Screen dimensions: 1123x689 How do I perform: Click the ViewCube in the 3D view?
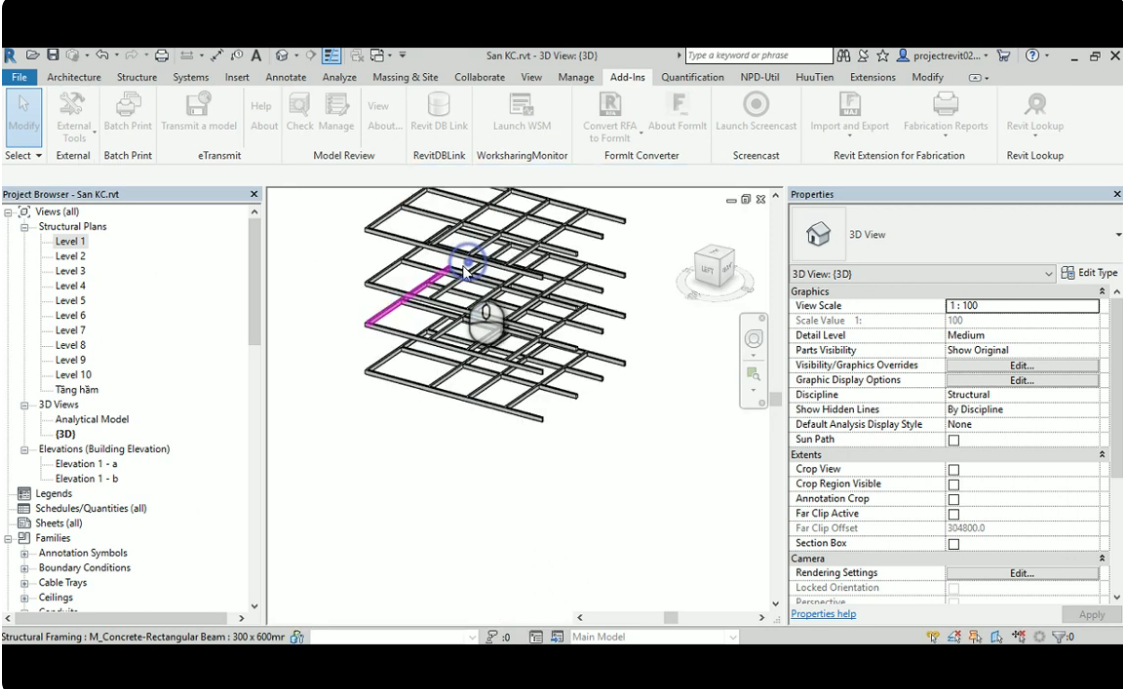click(714, 269)
